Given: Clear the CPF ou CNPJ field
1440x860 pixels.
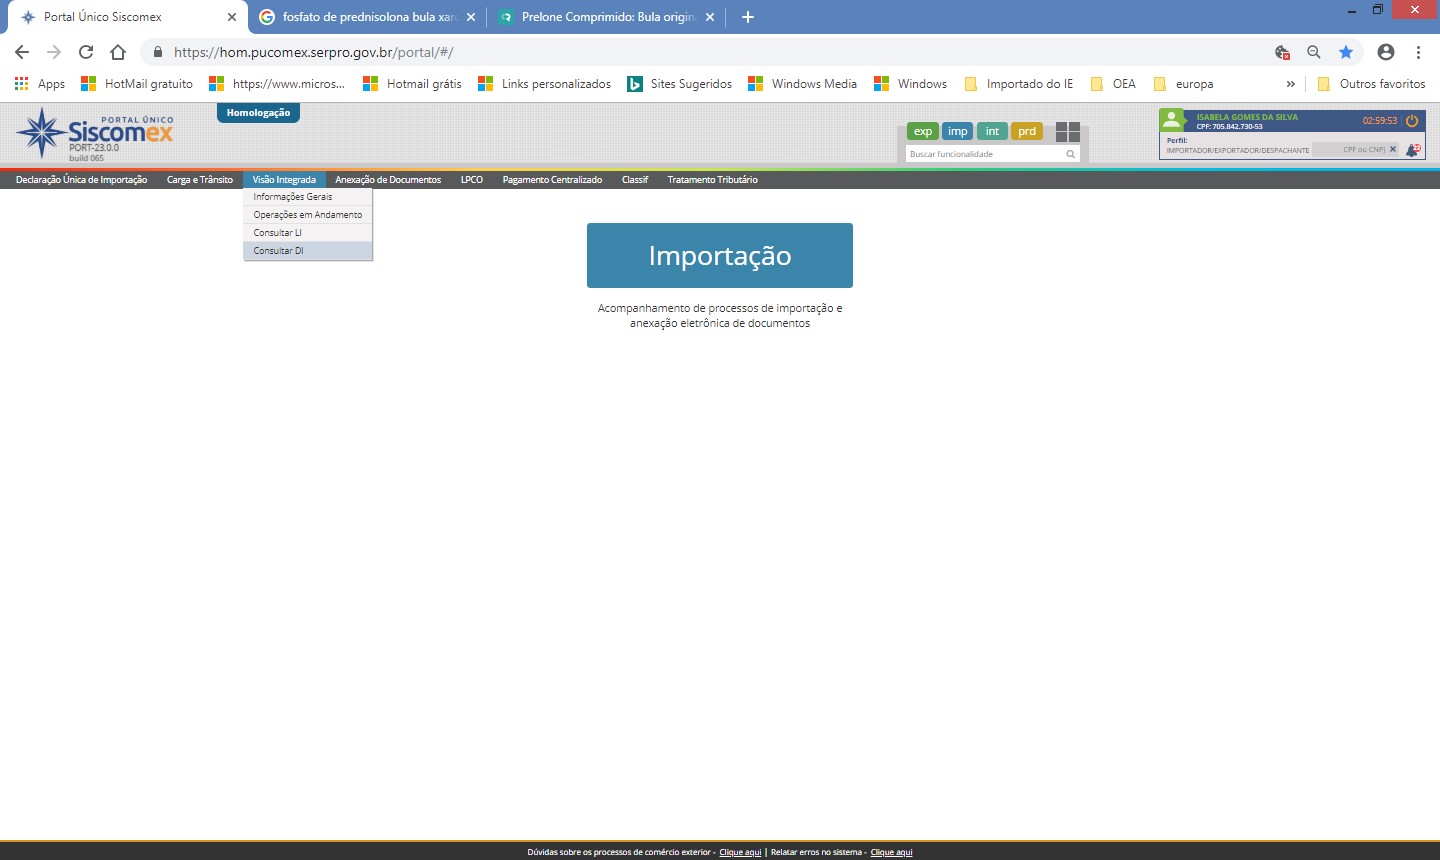Looking at the screenshot, I should coord(1393,149).
